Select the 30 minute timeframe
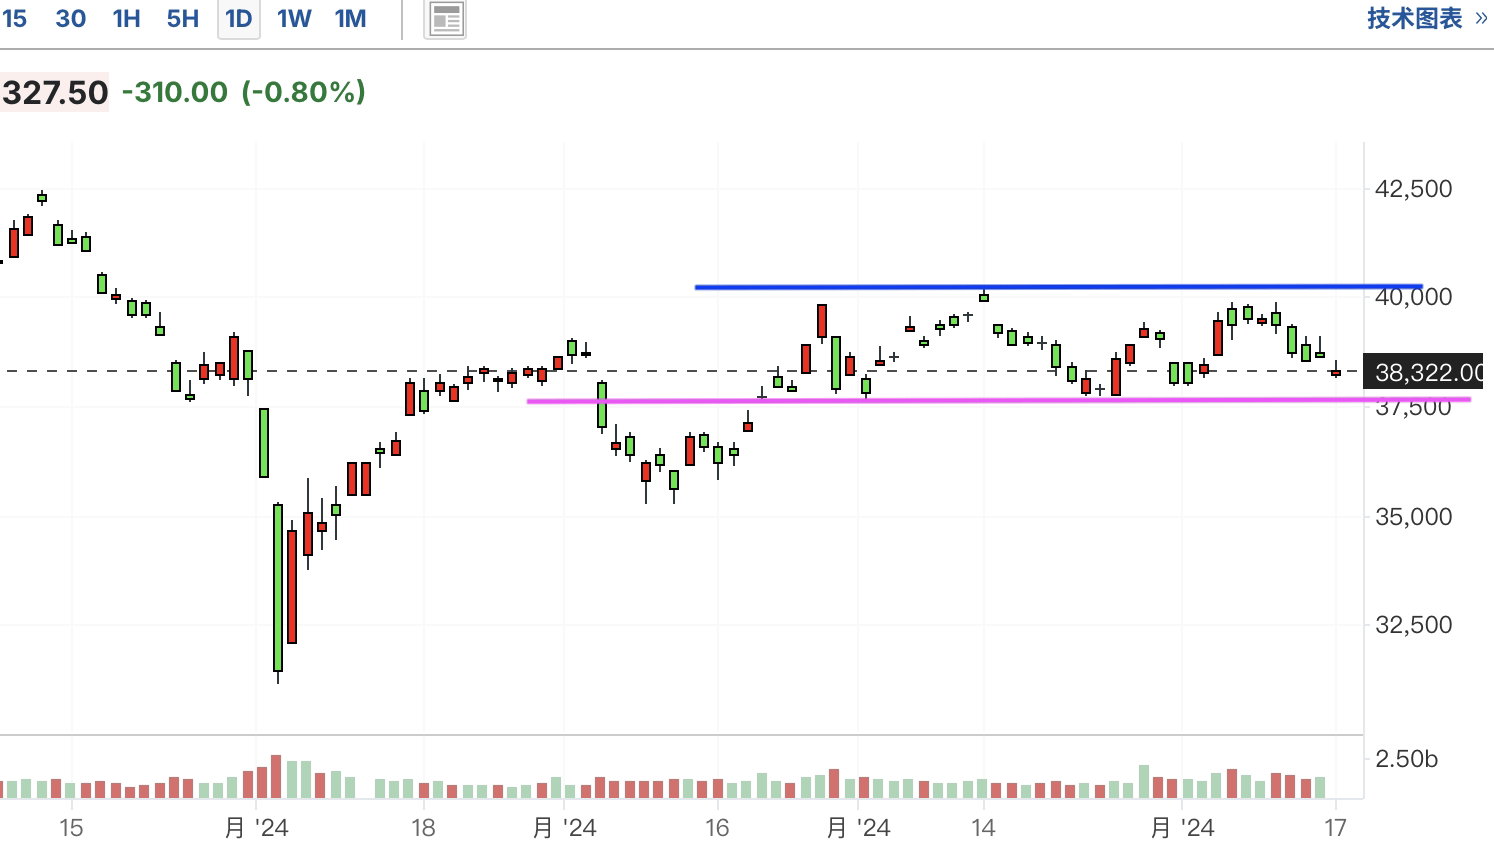This screenshot has width=1494, height=862. [71, 18]
